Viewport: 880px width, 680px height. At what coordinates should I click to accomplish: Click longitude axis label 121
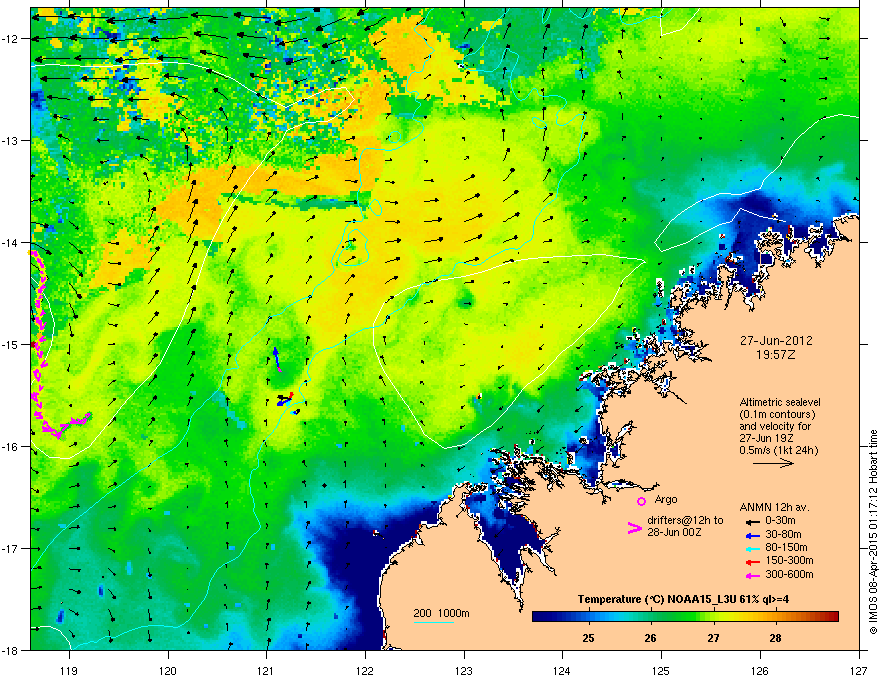(x=267, y=670)
